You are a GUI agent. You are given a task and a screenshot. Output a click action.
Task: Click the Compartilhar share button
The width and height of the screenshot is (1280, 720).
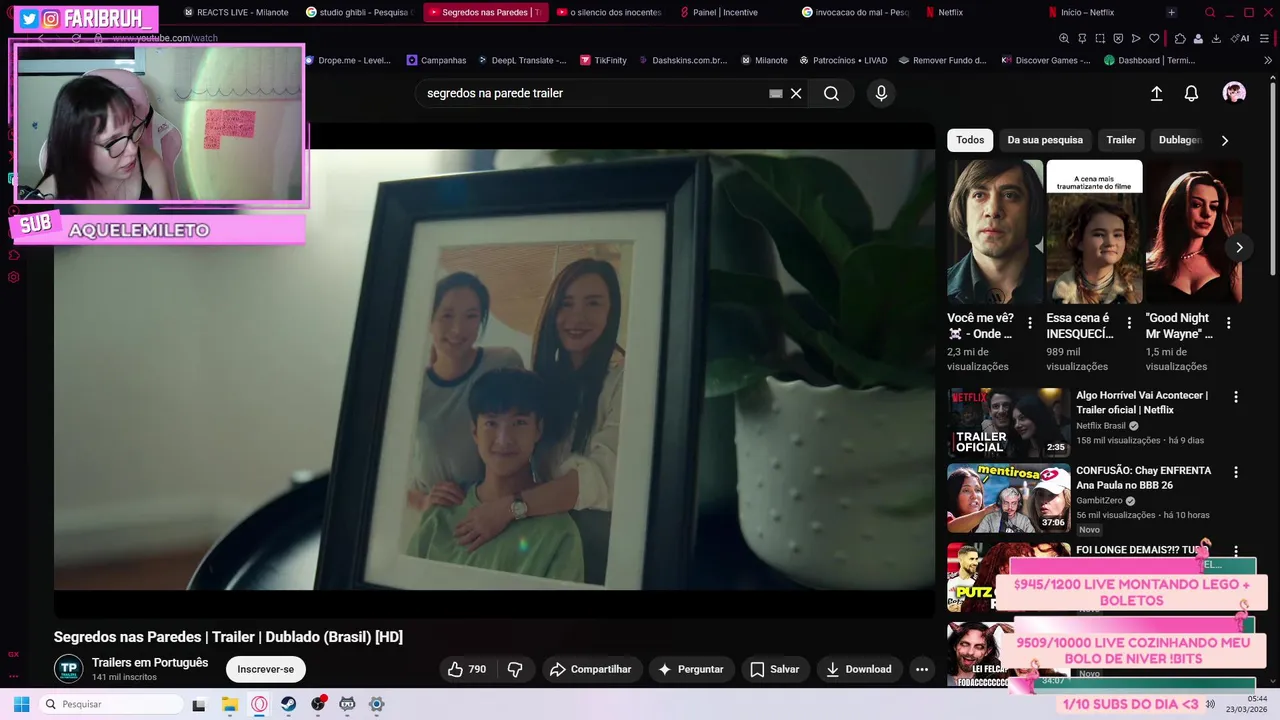click(x=590, y=669)
